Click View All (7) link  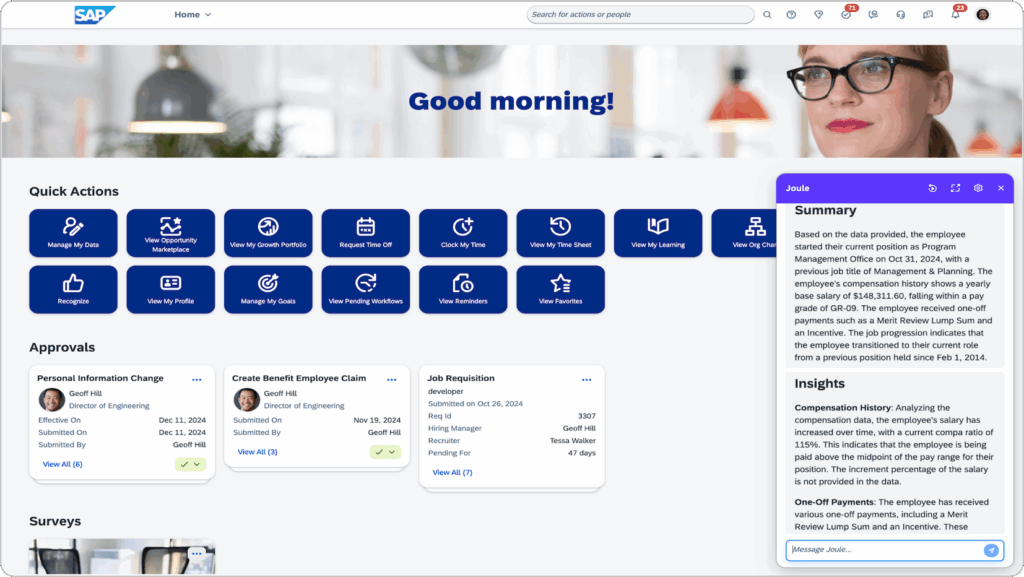pyautogui.click(x=452, y=473)
